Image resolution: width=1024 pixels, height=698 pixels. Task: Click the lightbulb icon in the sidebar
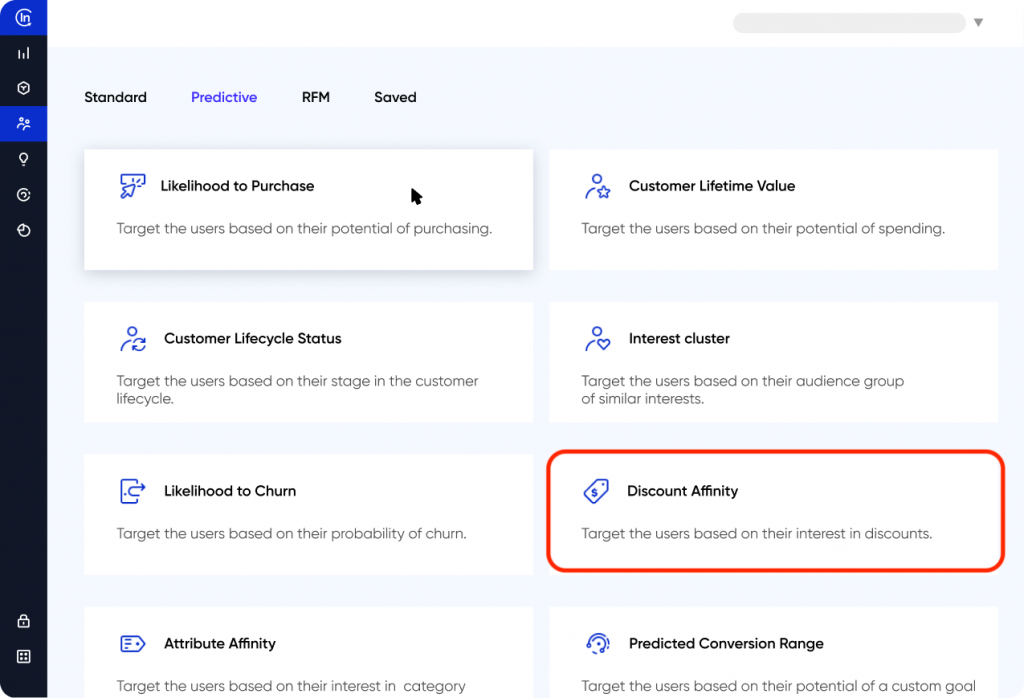pos(24,159)
